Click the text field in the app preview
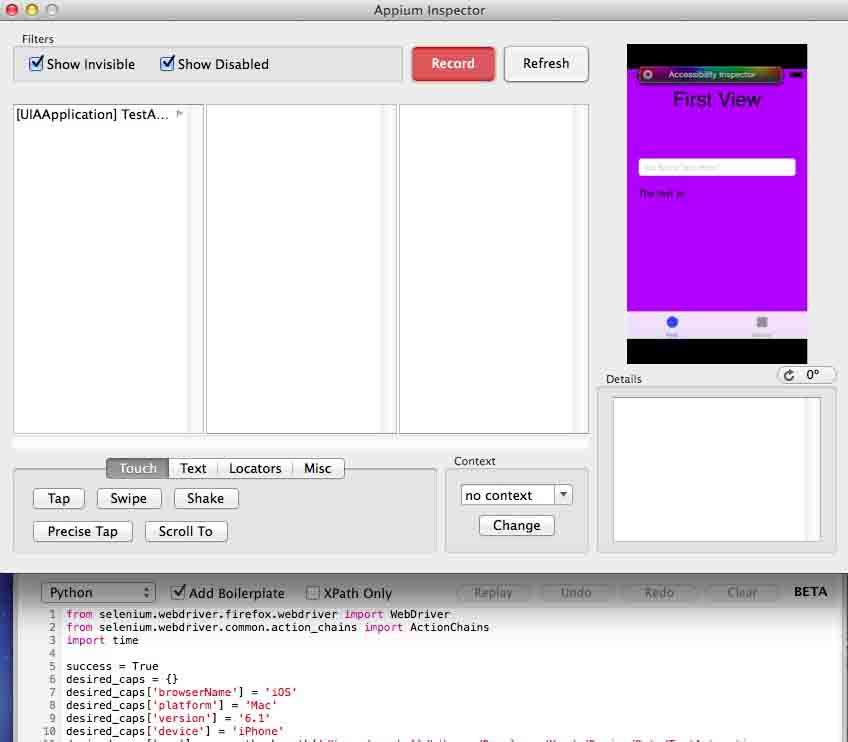The height and width of the screenshot is (742, 848). pyautogui.click(x=717, y=167)
